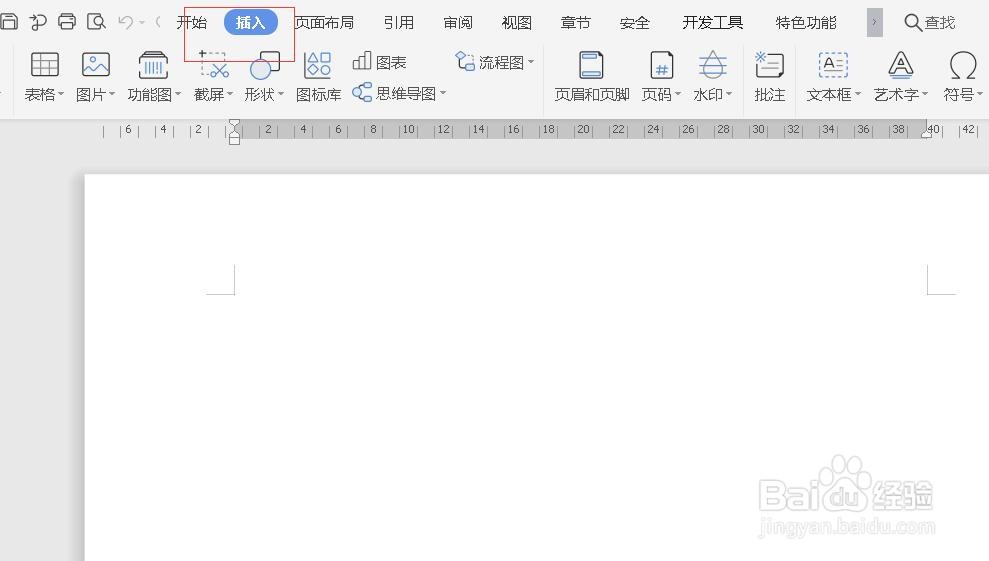Click the 页码 page number icon

click(x=661, y=65)
